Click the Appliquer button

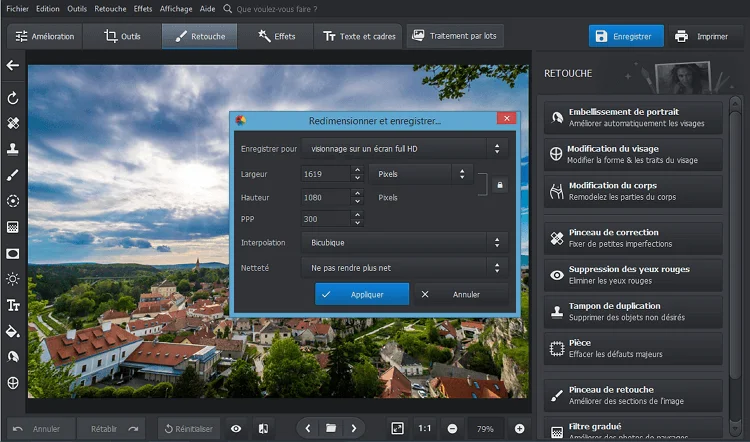coord(362,295)
